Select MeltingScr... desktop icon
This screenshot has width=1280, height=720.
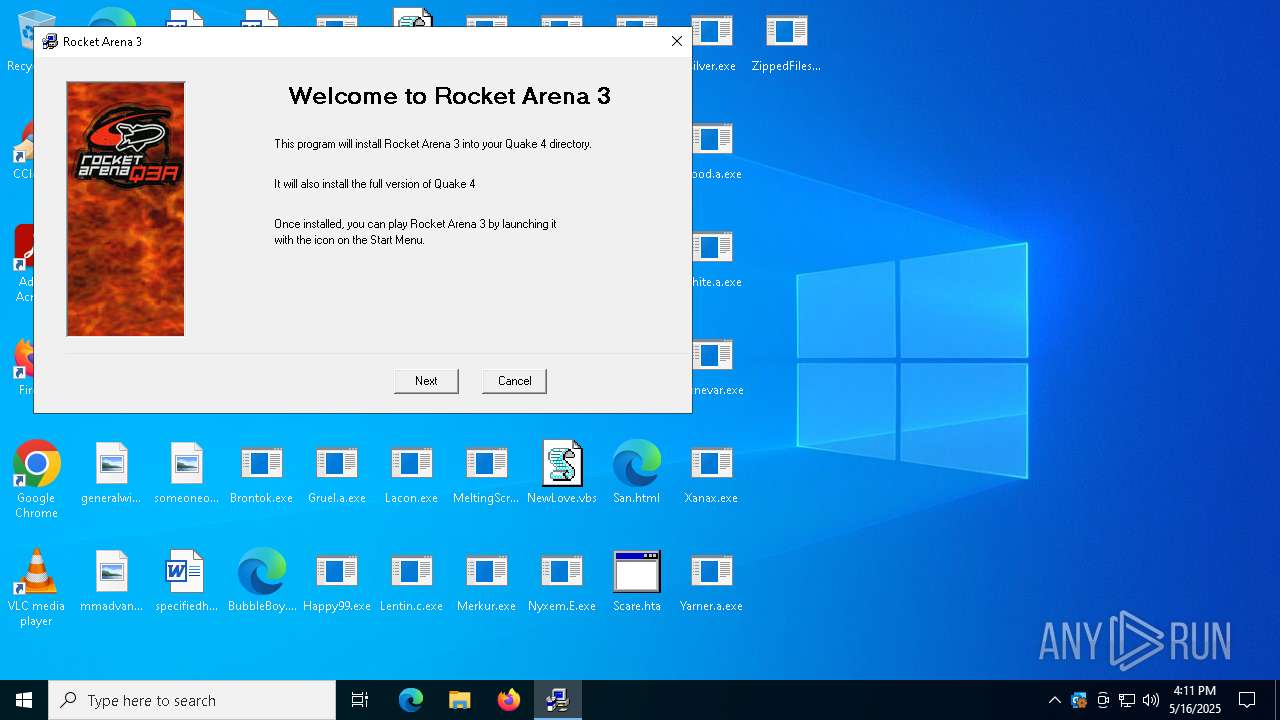[486, 473]
